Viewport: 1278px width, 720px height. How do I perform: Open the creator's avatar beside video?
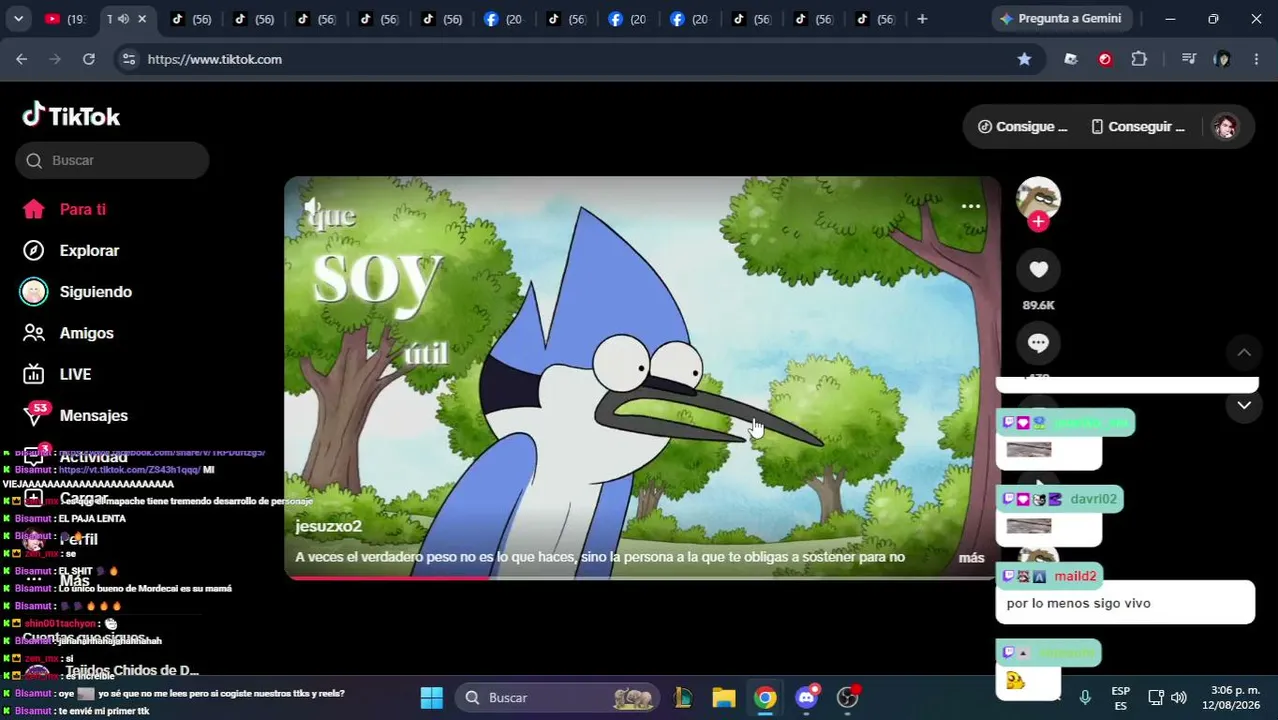tap(1038, 198)
